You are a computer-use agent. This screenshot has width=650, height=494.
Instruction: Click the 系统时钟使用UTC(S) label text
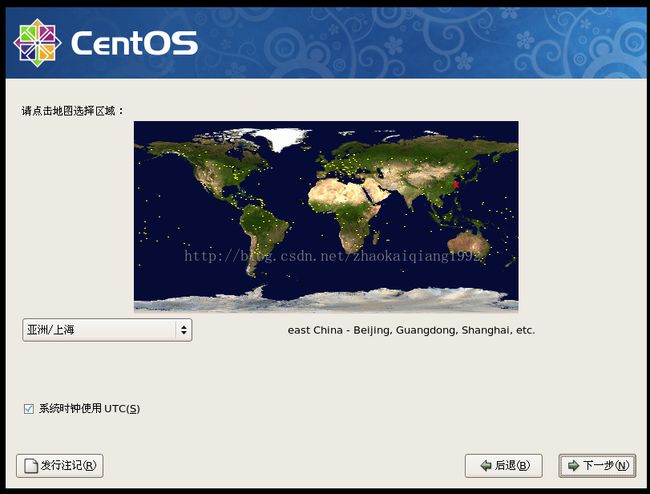coord(89,408)
